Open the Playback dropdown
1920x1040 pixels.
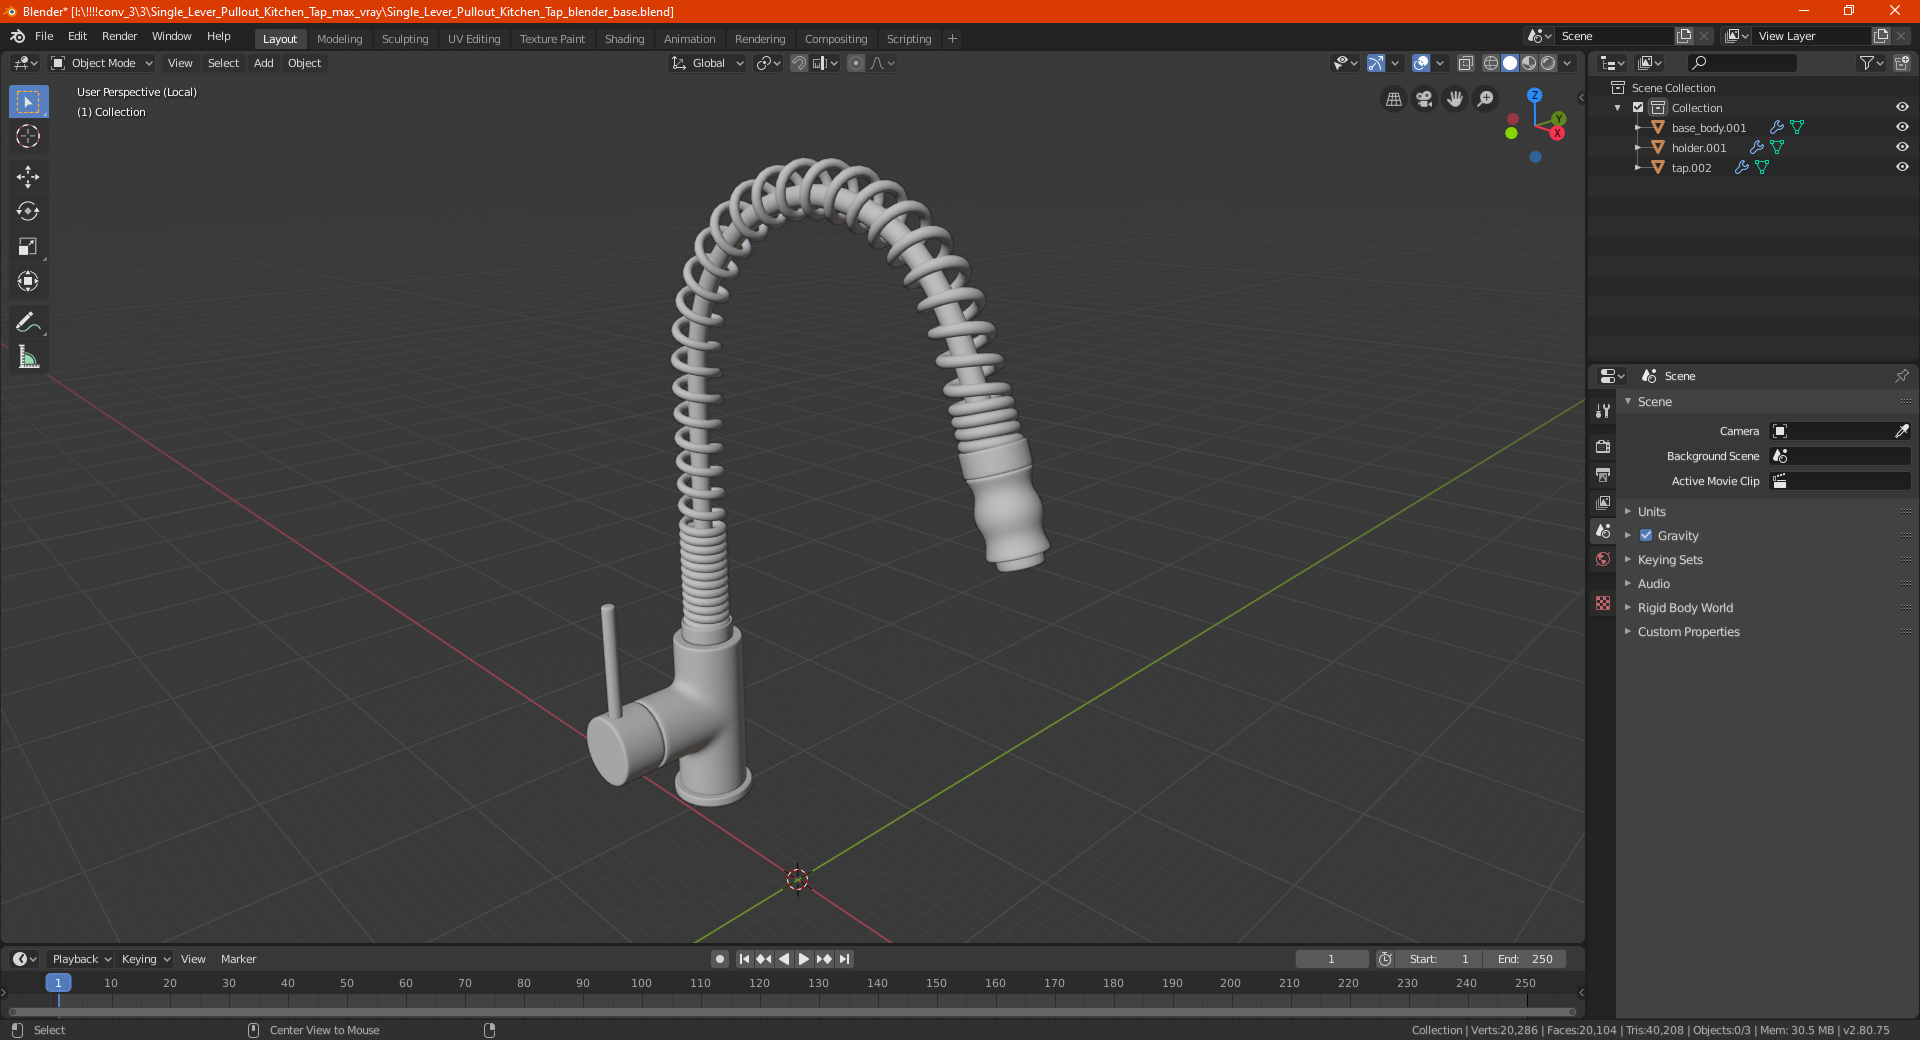click(81, 959)
